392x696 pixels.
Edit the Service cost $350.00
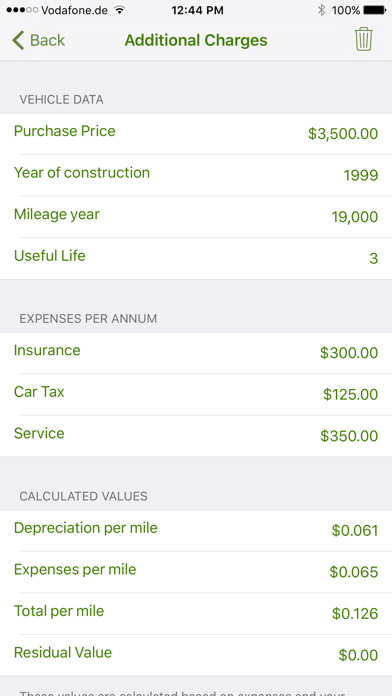point(349,436)
